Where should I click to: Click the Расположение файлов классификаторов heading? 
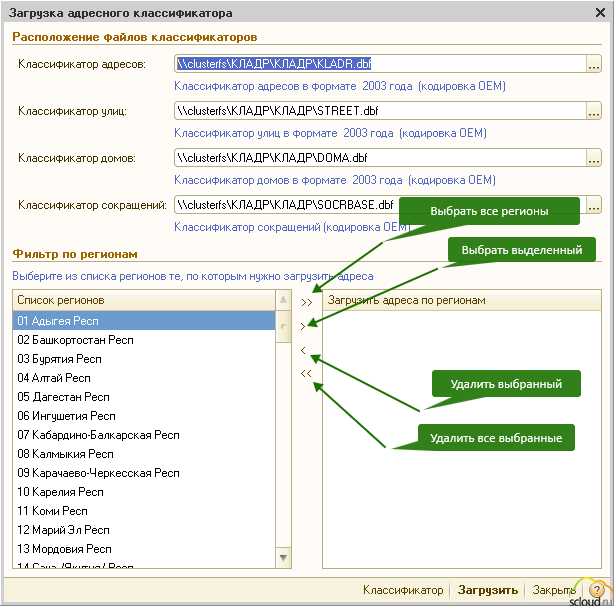click(x=135, y=37)
